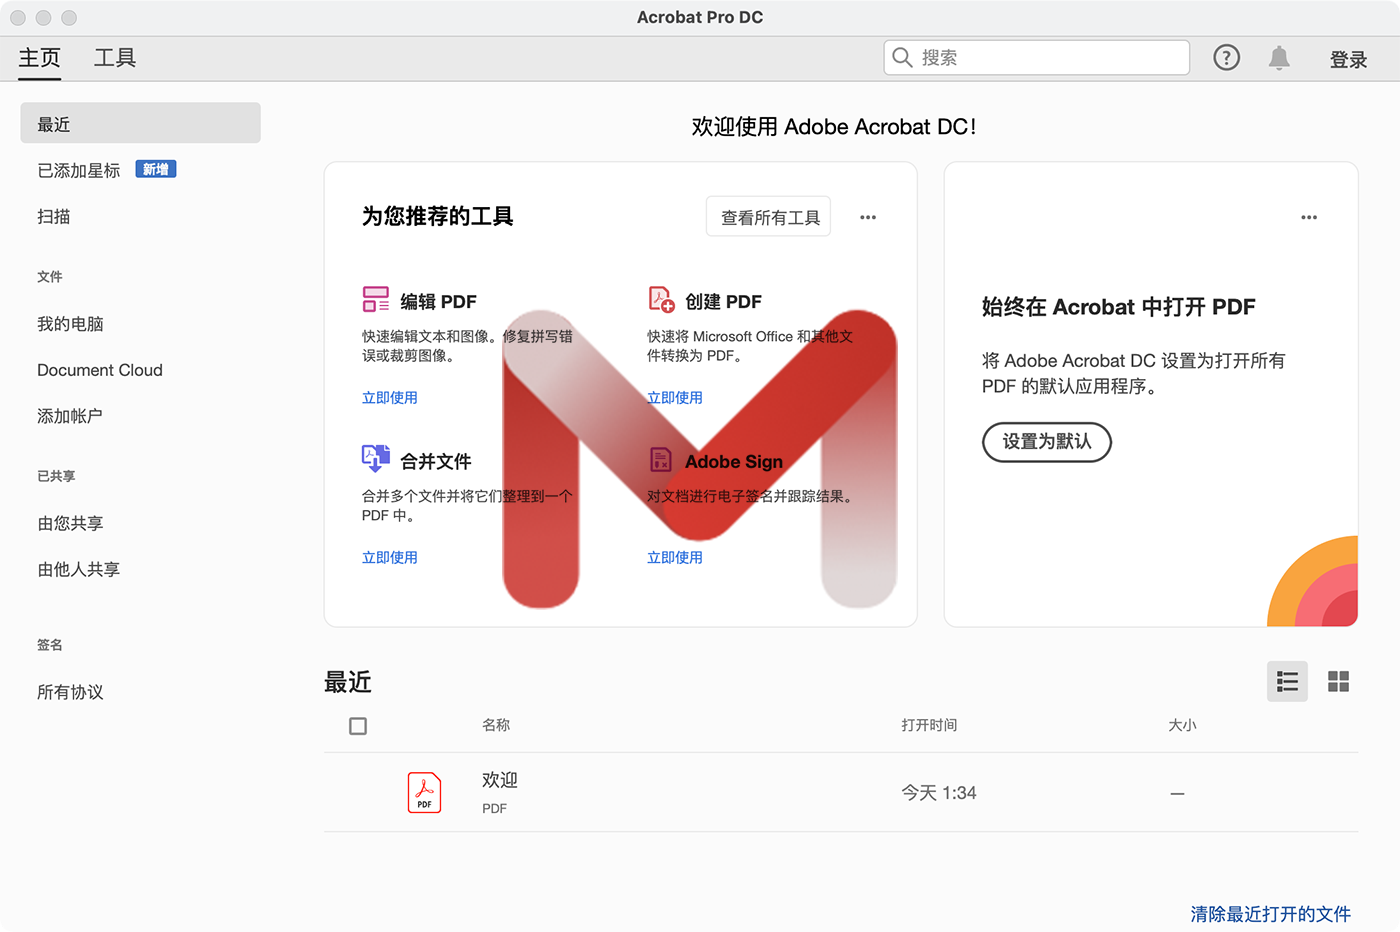1400x932 pixels.
Task: Click the 今天 1:34 opened time cell
Action: [x=939, y=793]
